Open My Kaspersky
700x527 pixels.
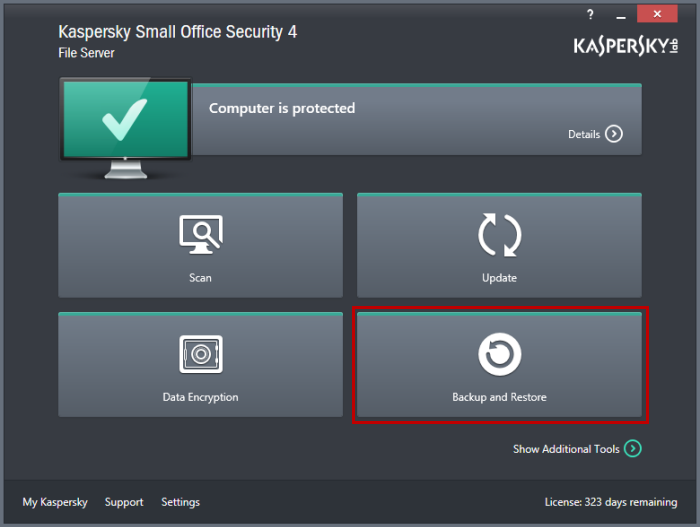[55, 502]
